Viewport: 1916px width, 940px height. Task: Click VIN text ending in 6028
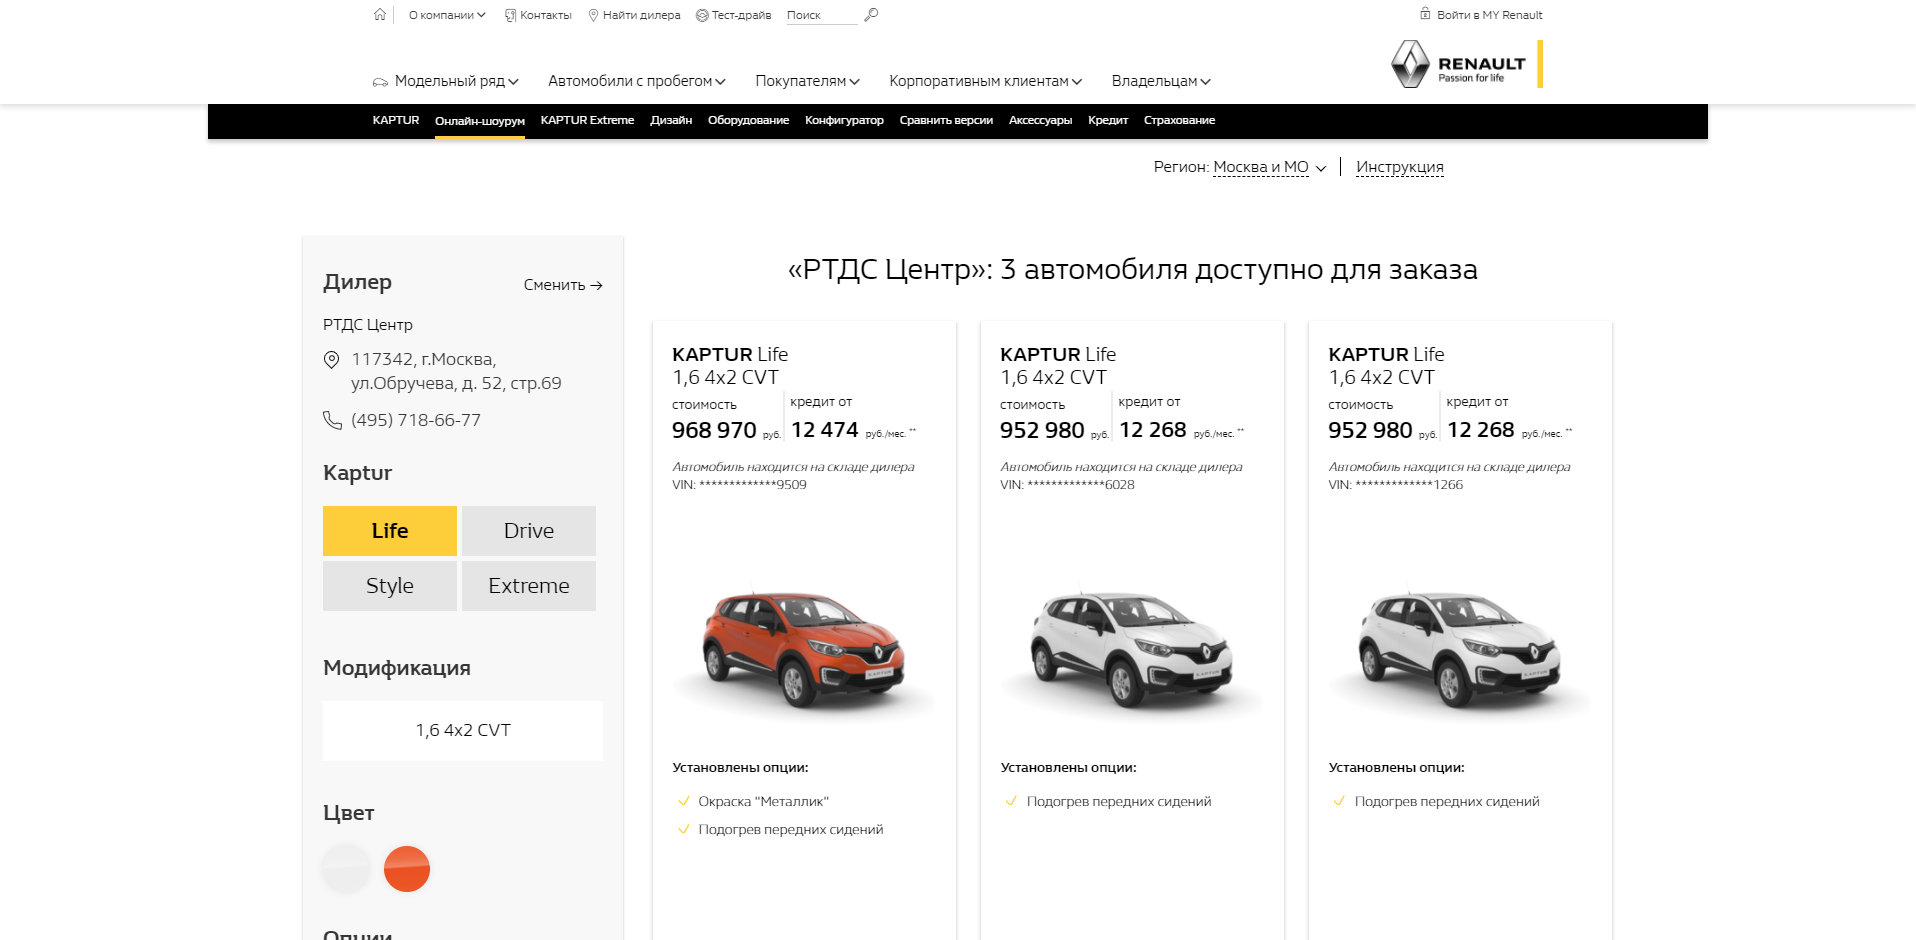click(x=1067, y=485)
